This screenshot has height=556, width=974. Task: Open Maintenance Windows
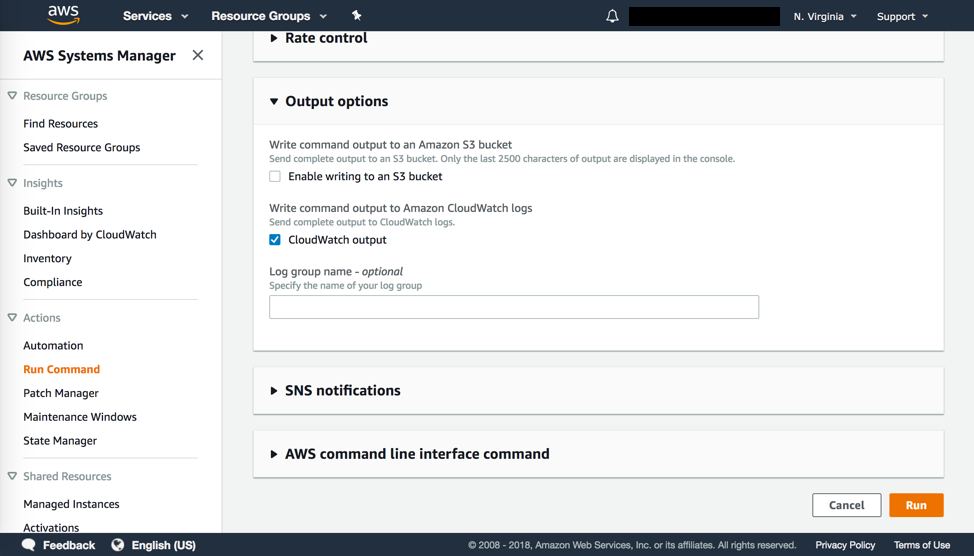tap(80, 417)
